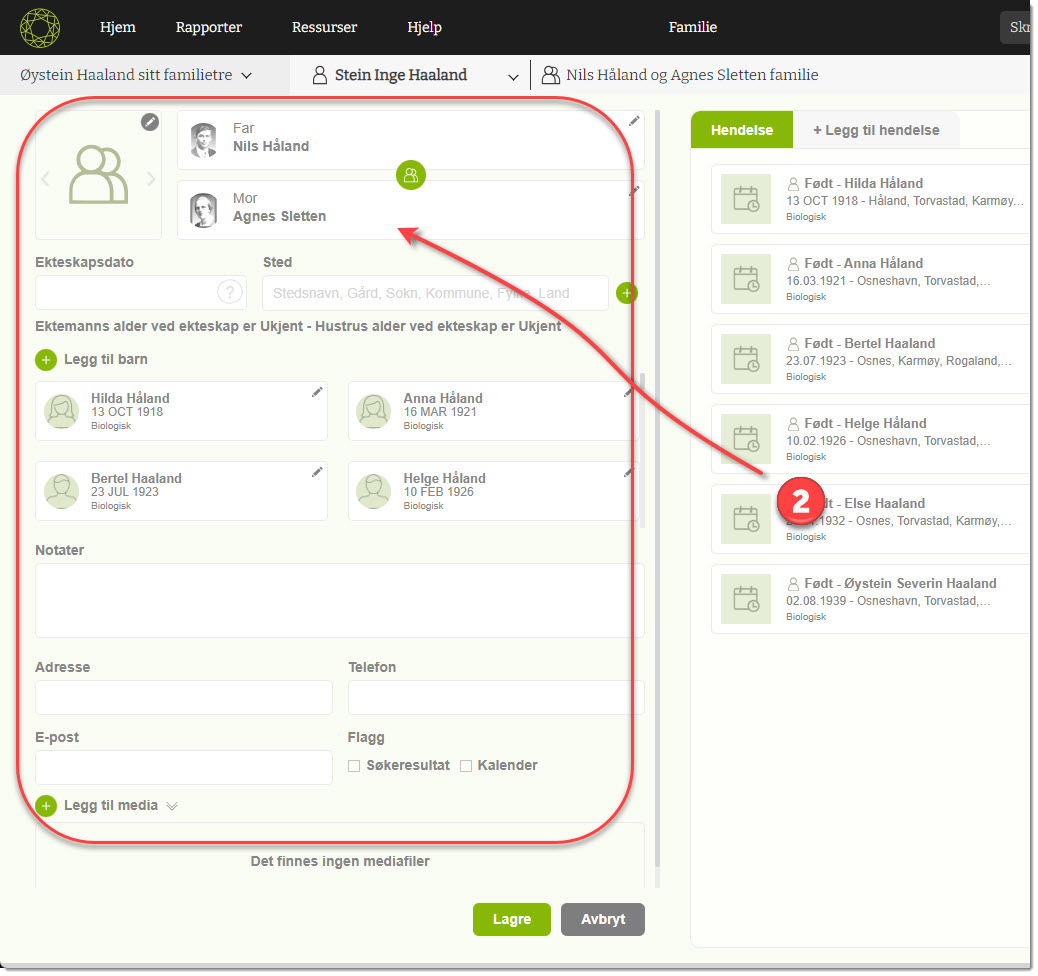Click green plus icon beside Sted field
Viewport: 1038px width, 976px height.
click(626, 293)
